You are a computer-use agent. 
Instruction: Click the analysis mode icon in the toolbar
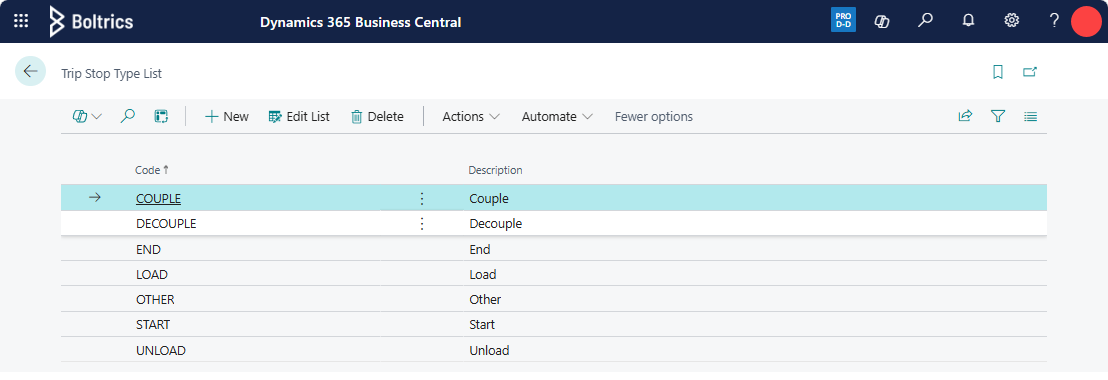(161, 117)
